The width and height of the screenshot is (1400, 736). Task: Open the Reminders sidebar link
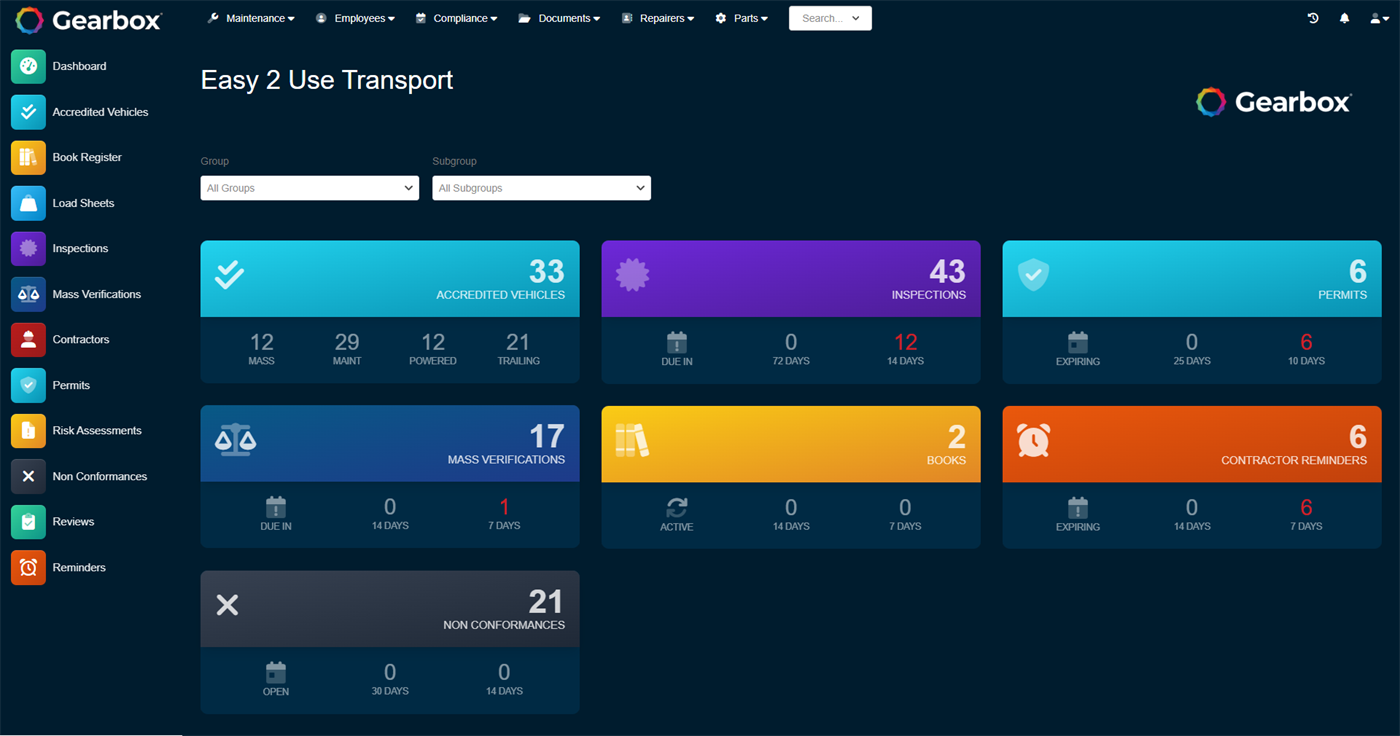[x=79, y=567]
